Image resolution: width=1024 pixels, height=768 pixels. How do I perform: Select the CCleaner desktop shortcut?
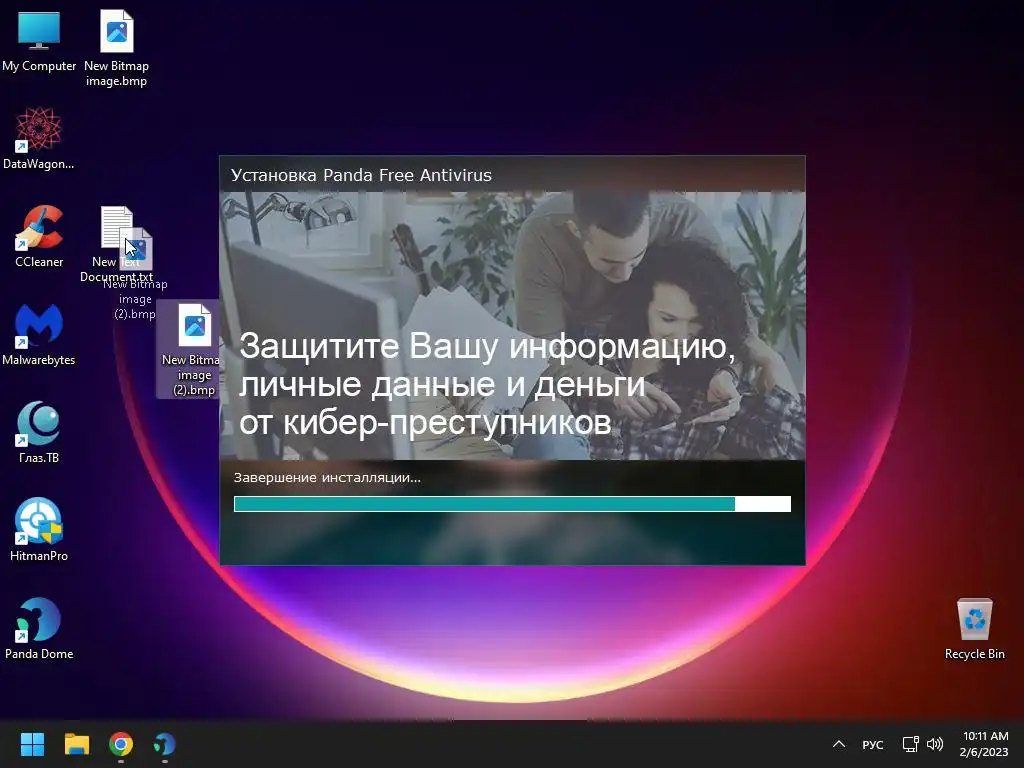39,236
